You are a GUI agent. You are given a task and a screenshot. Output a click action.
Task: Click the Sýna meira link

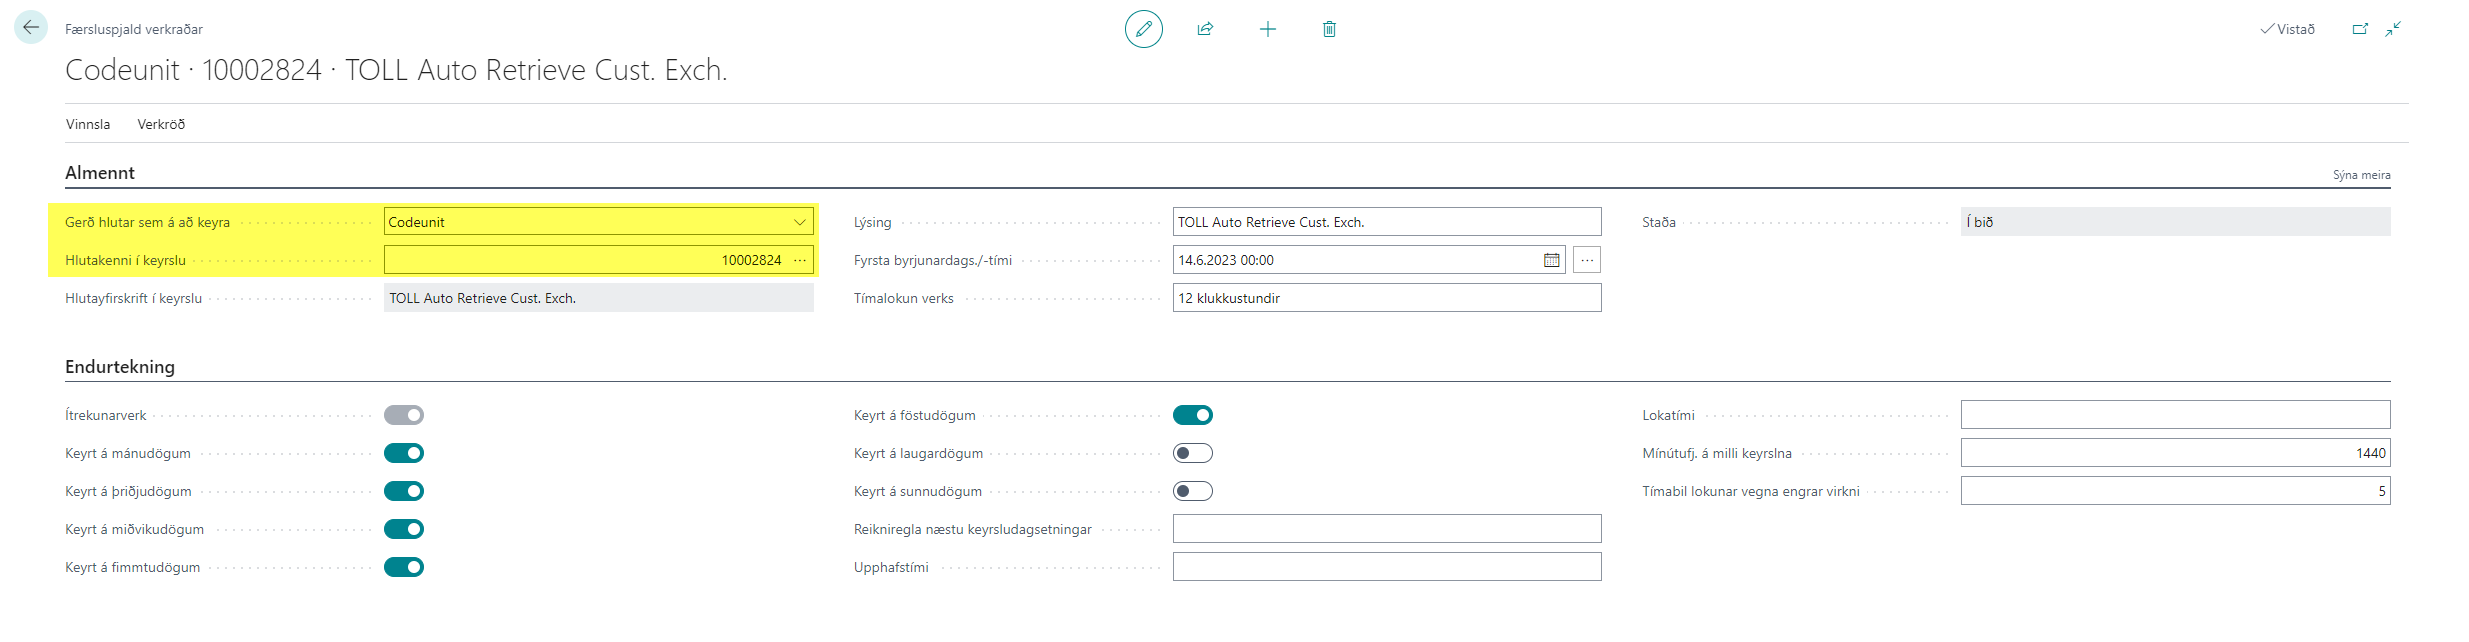tap(2361, 175)
